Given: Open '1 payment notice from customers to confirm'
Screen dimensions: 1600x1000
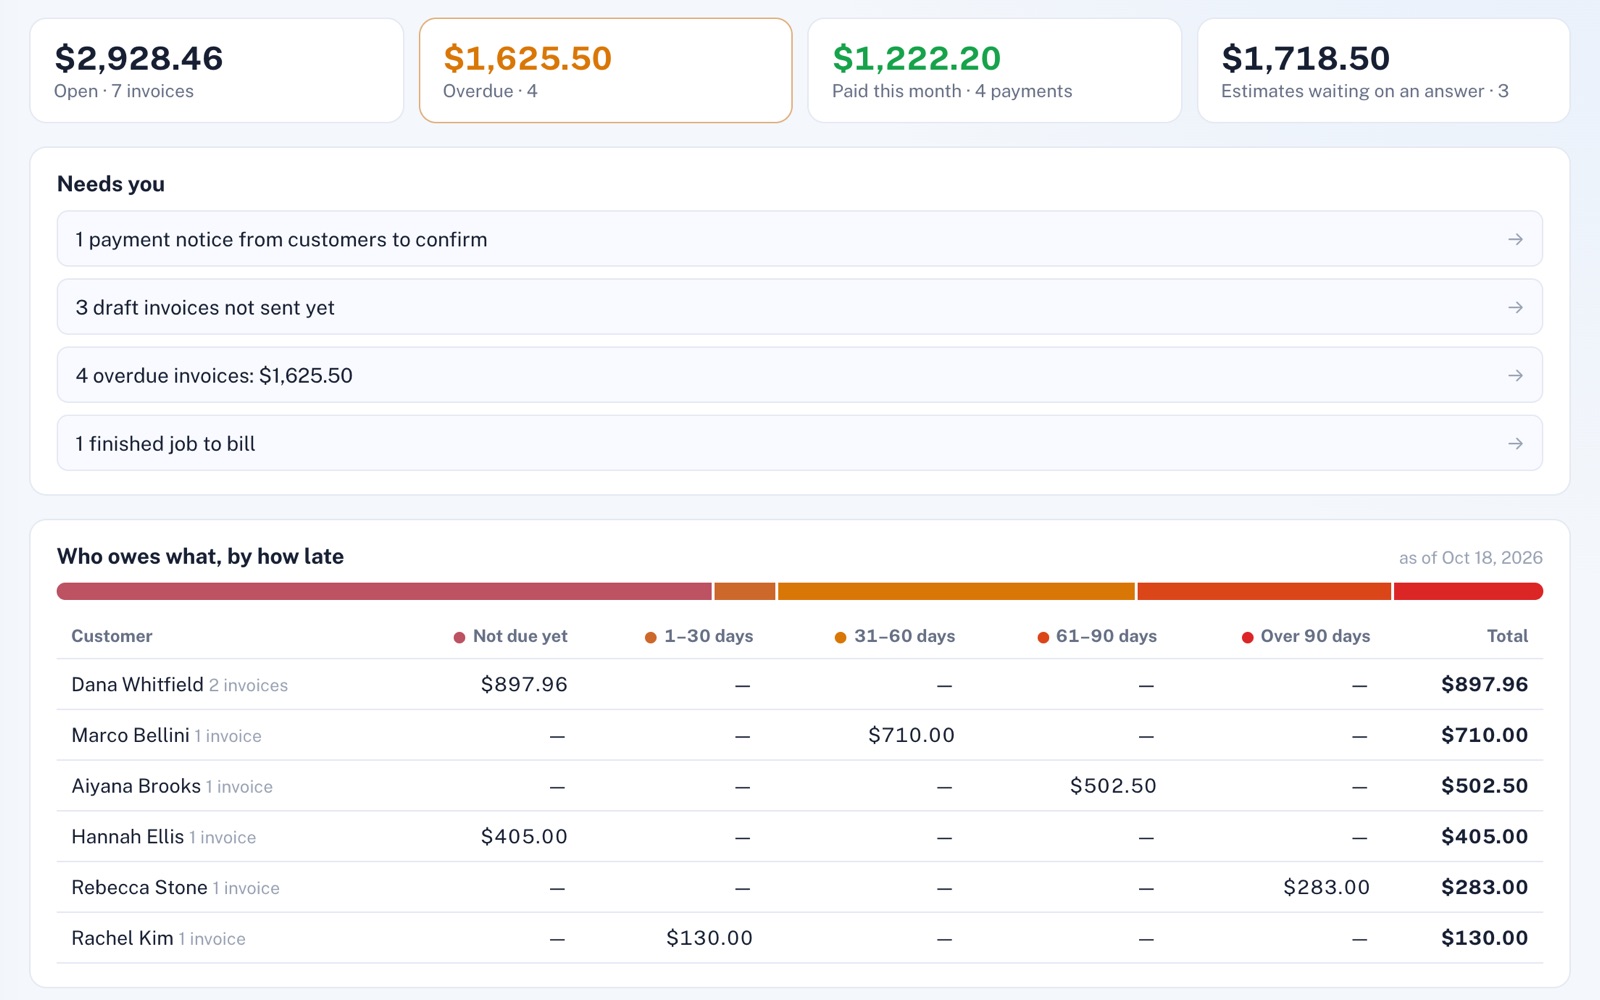Looking at the screenshot, I should (800, 239).
